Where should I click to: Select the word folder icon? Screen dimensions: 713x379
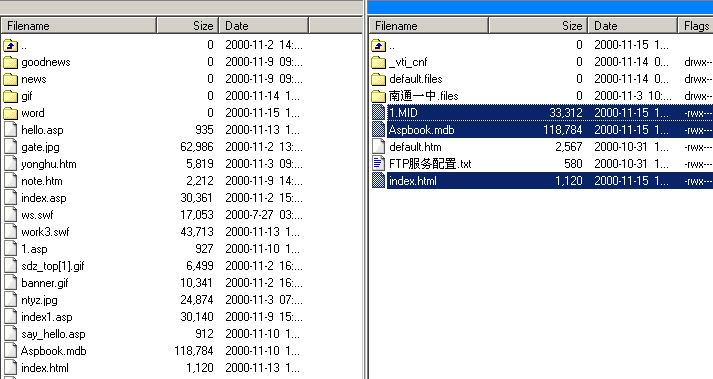(x=10, y=113)
